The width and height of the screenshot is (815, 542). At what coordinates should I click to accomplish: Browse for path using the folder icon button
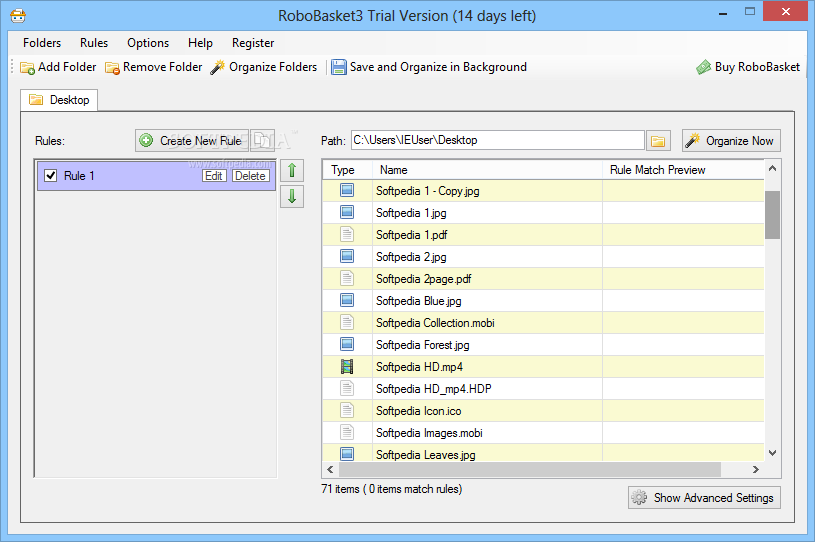pos(658,141)
